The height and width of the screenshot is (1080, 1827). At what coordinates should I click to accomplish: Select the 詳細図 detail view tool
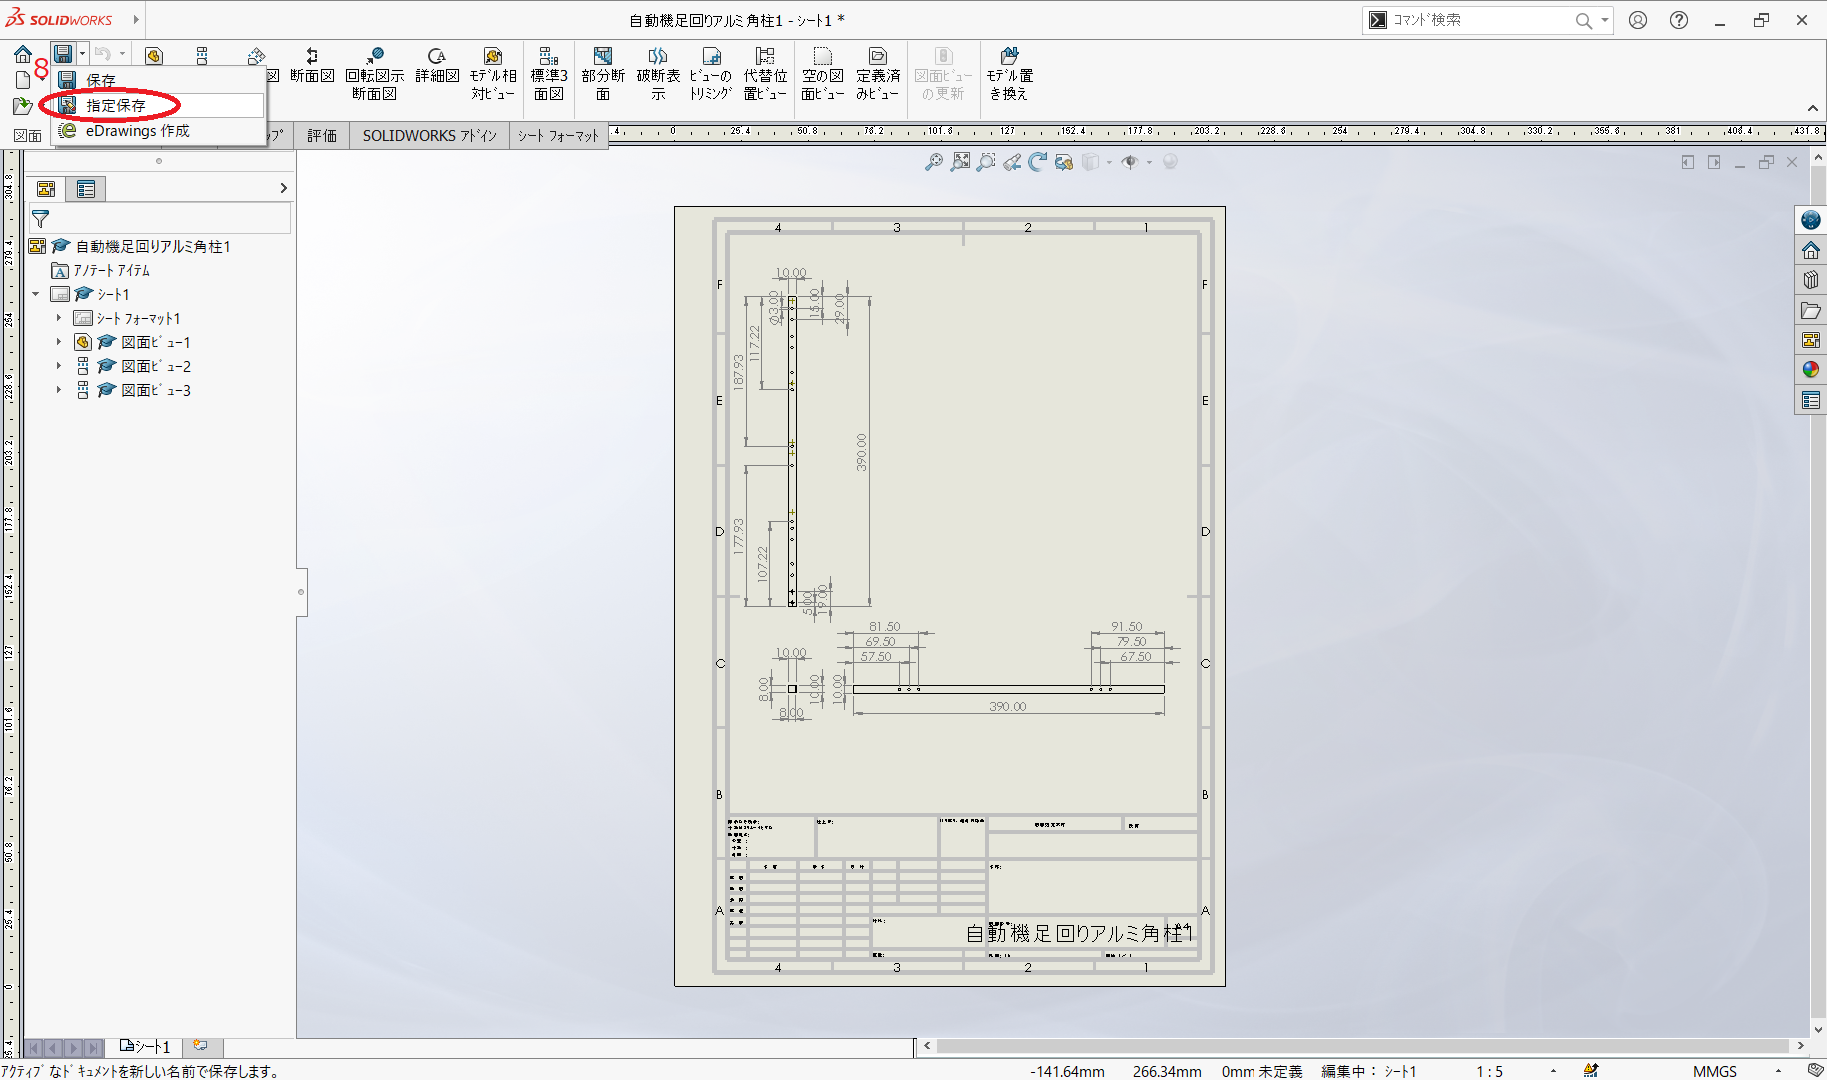[437, 66]
